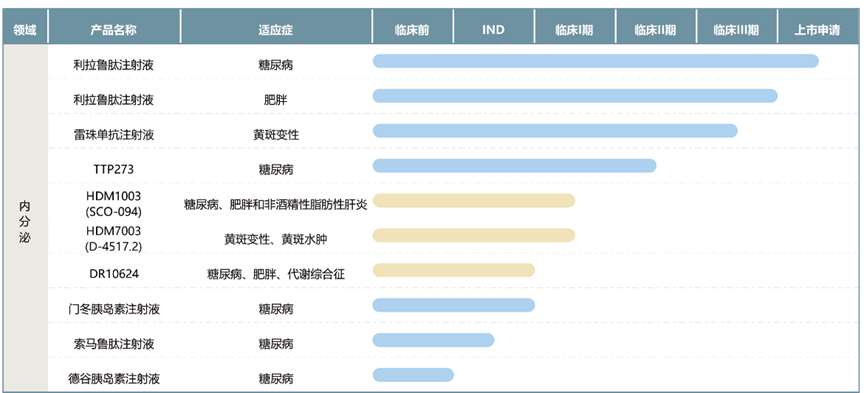Click the 门冬胰岛素注射液 progress bar
Screen dimensions: 864x393
pos(453,305)
